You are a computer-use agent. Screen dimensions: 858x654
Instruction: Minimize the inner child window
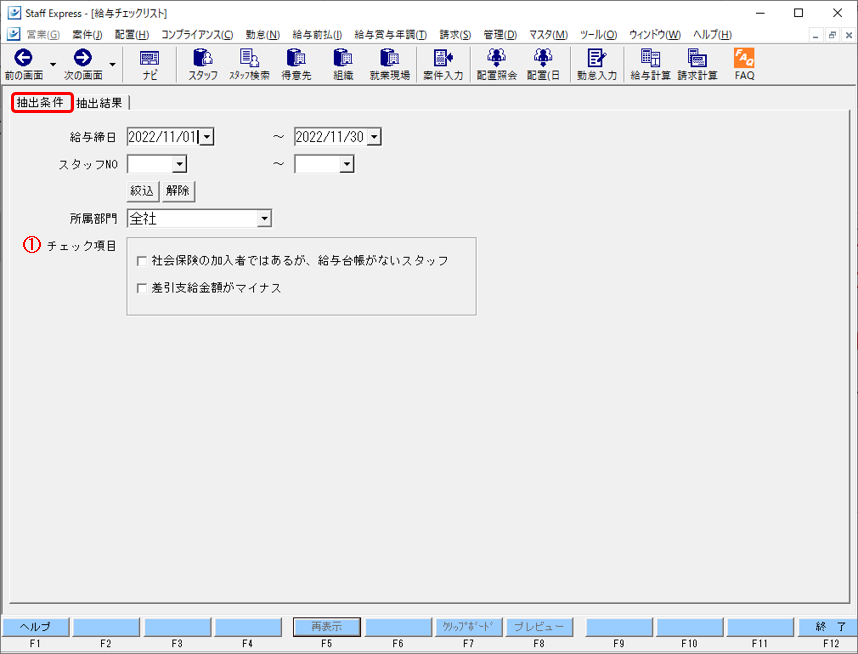click(x=816, y=35)
